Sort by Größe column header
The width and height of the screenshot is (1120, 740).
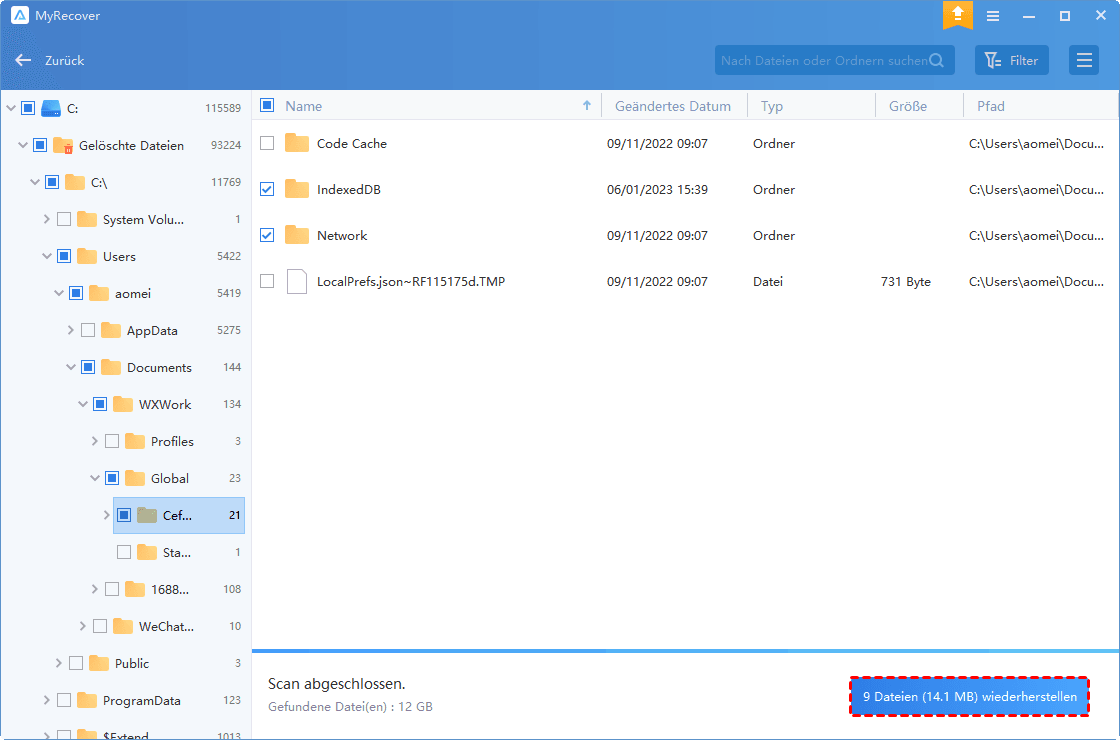point(907,106)
